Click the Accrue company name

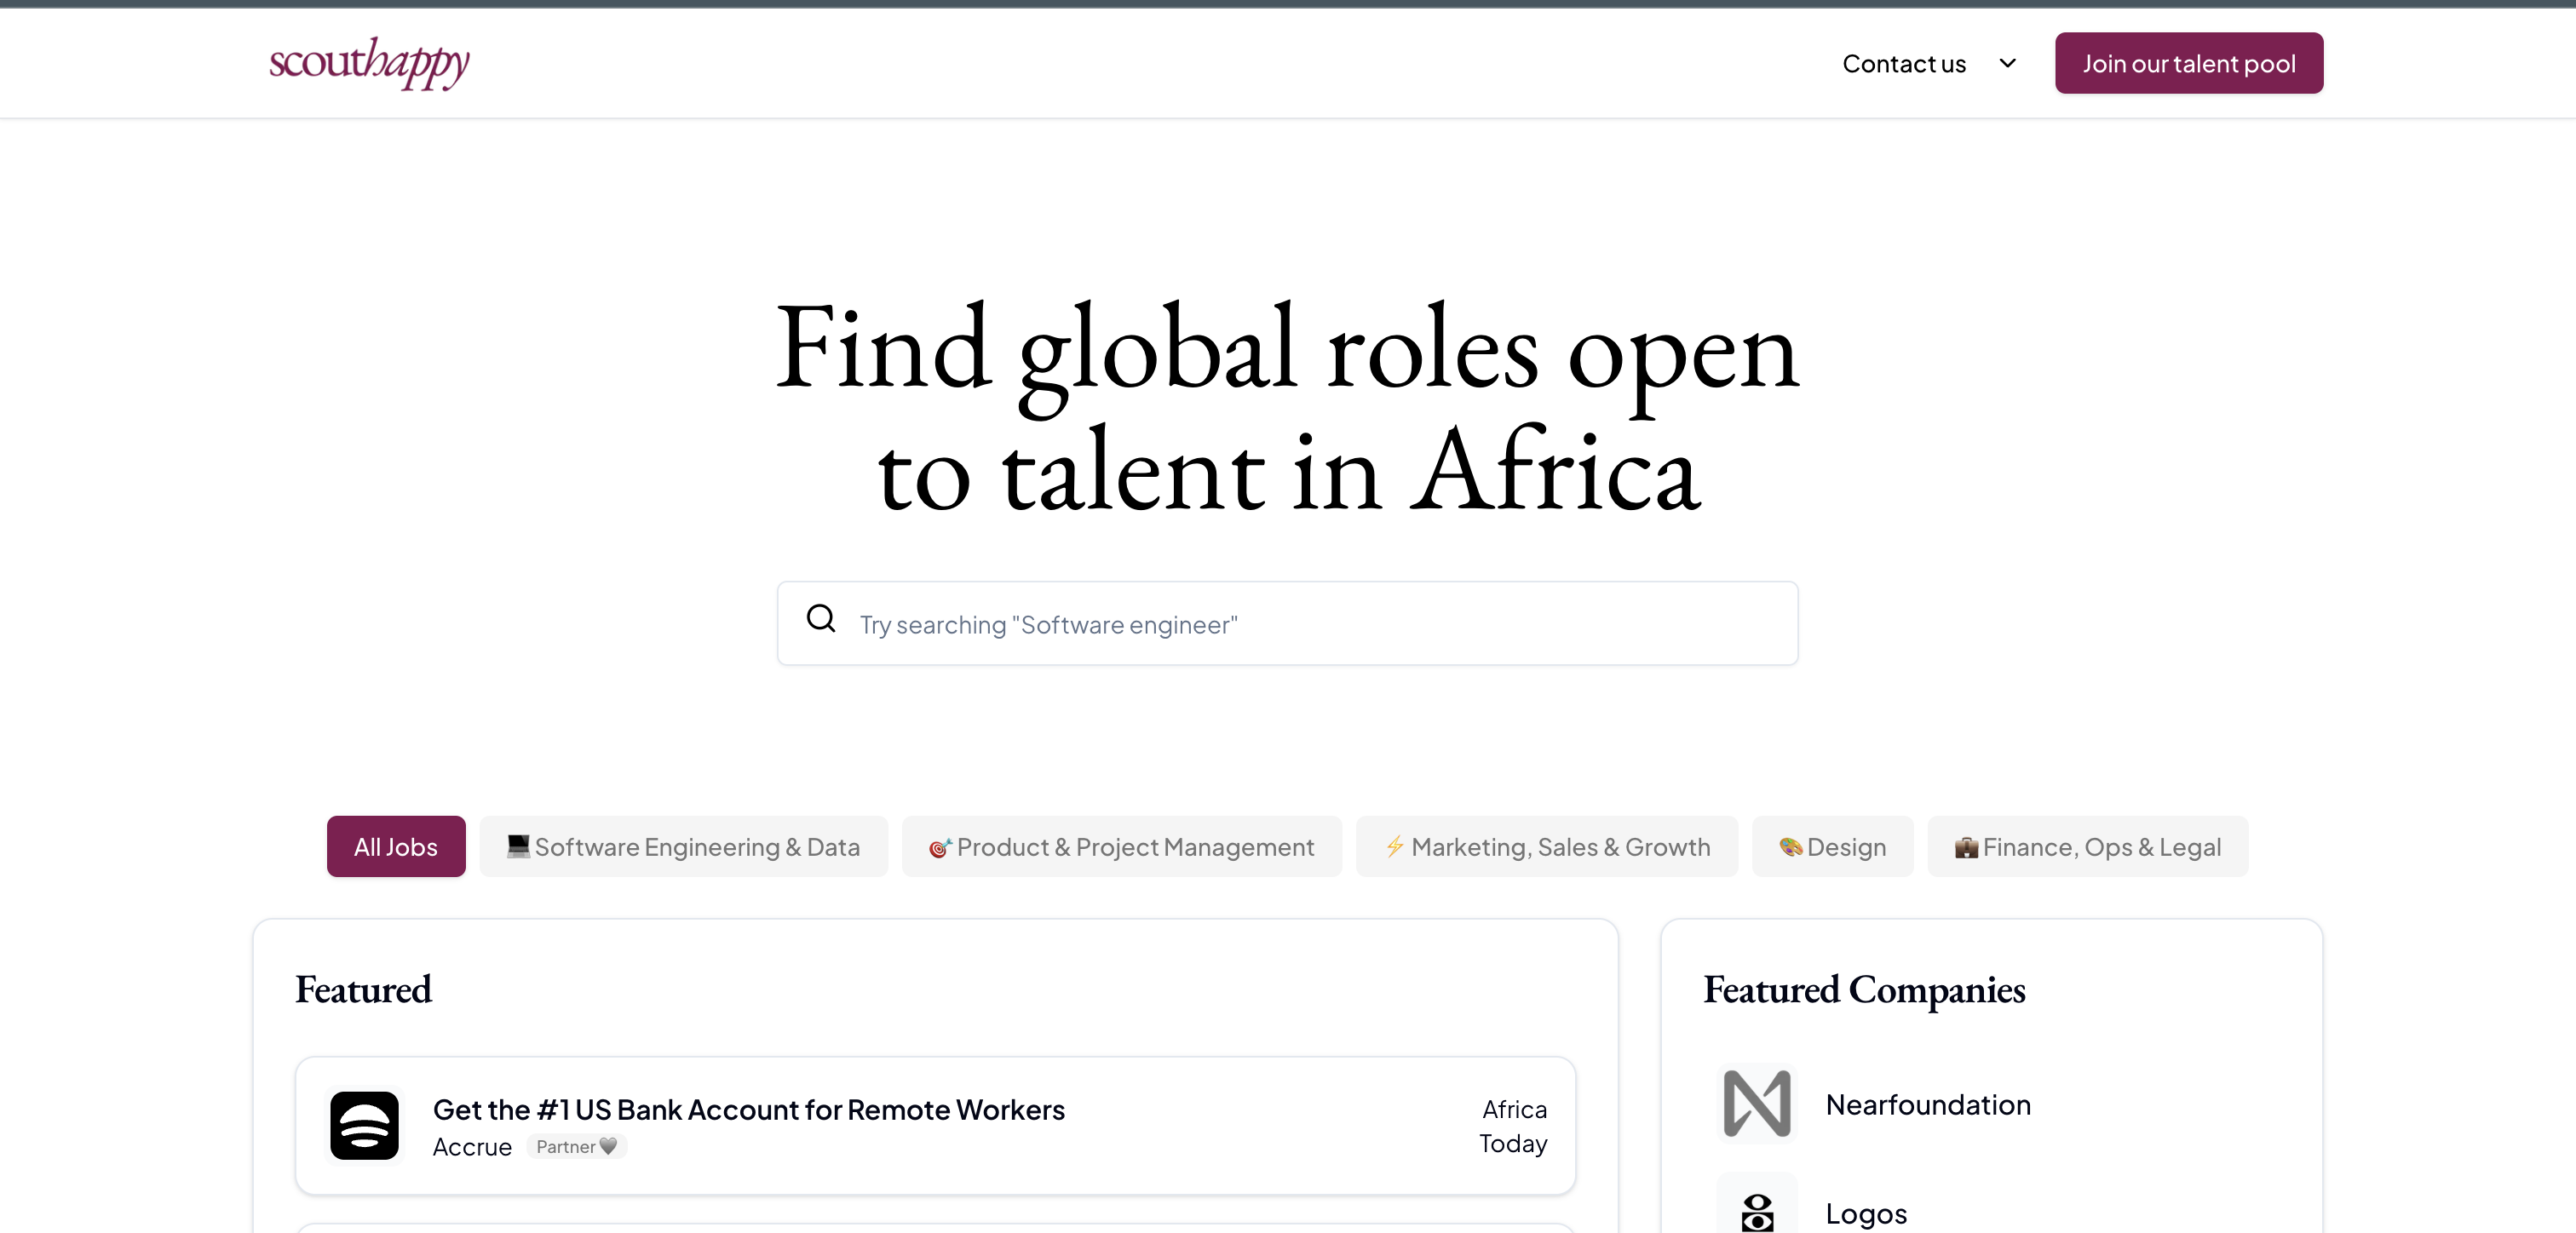pos(472,1147)
